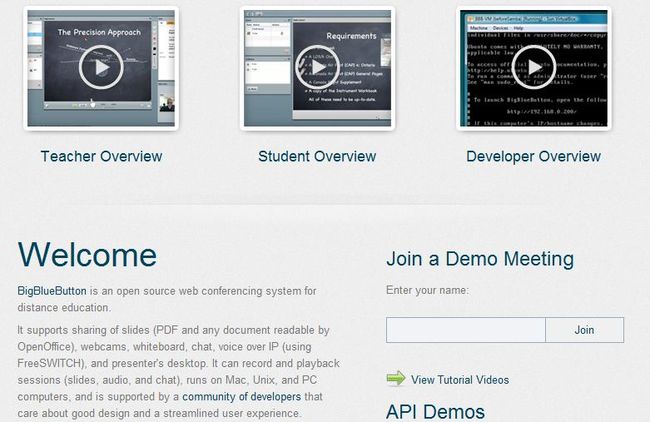Click the Join a Demo Meeting heading
The height and width of the screenshot is (422, 650).
[480, 259]
